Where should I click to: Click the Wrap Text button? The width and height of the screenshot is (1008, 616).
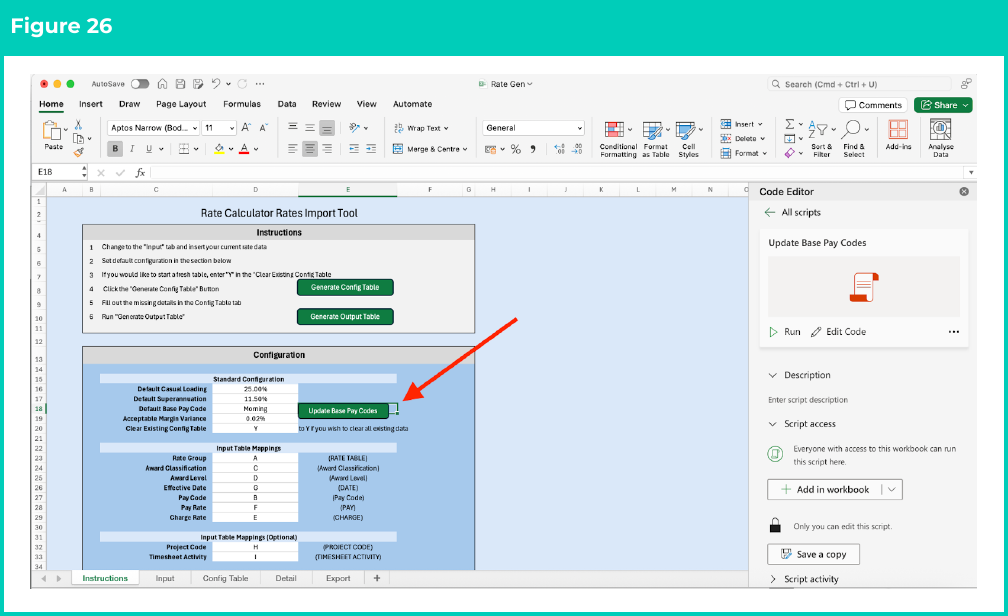point(421,128)
